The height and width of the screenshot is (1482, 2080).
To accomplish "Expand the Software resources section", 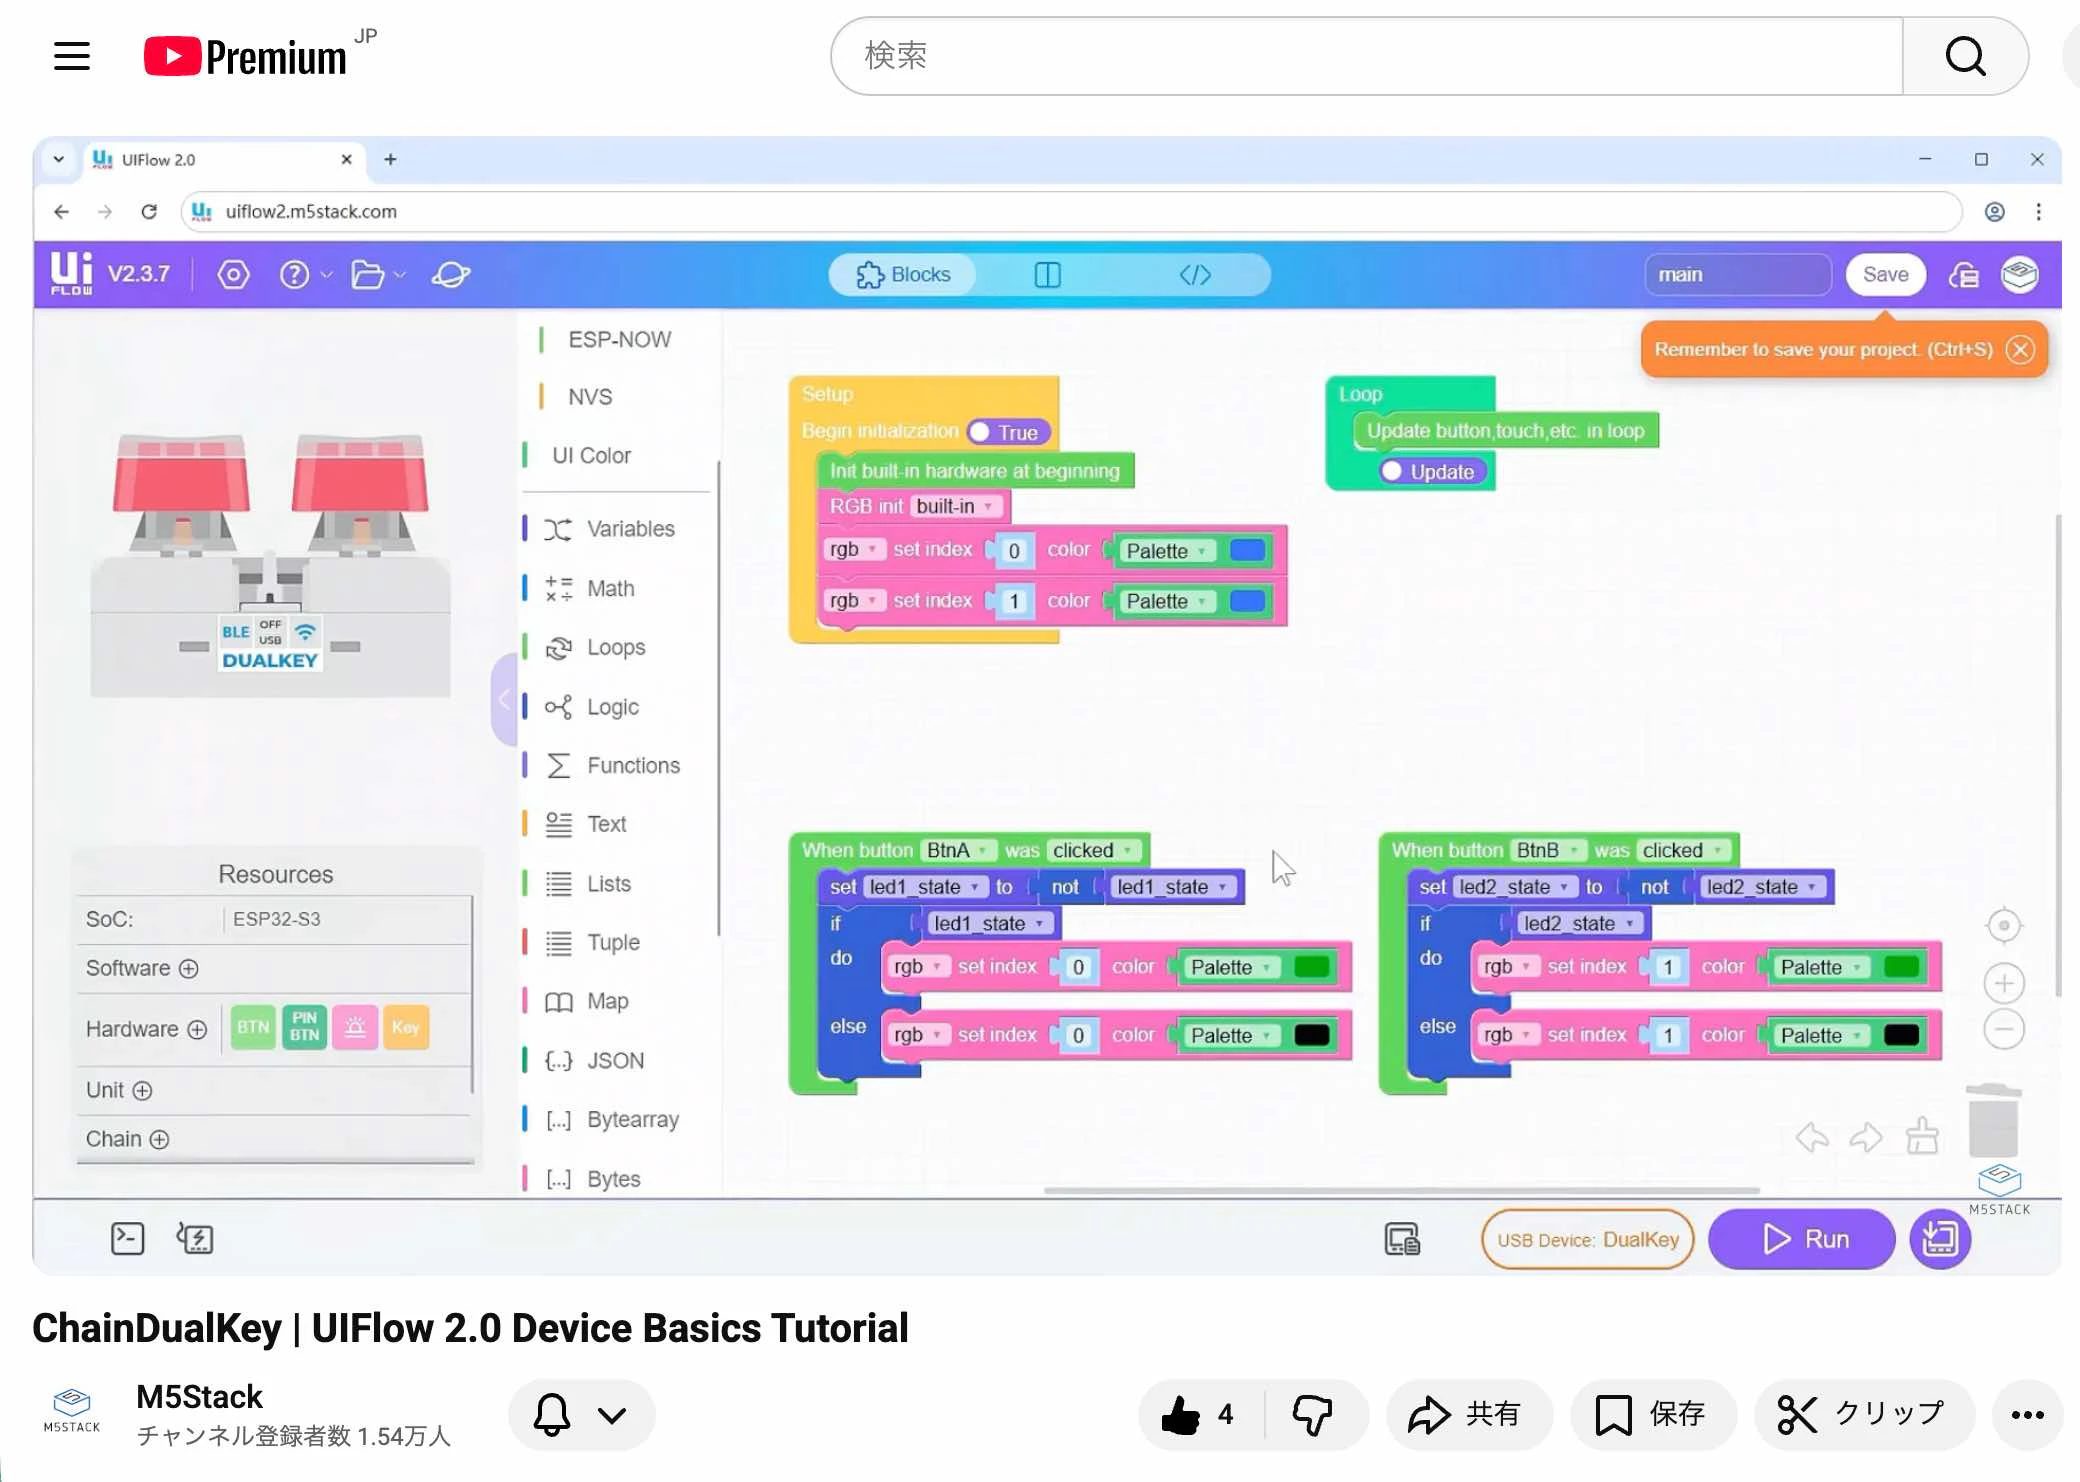I will 189,968.
